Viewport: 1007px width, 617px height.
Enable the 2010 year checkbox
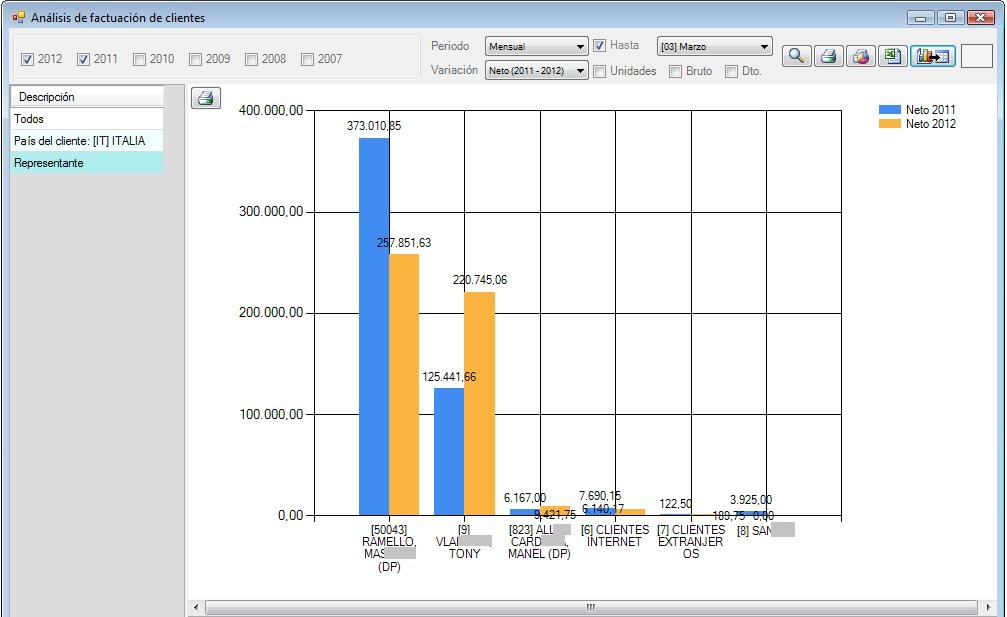click(x=139, y=60)
